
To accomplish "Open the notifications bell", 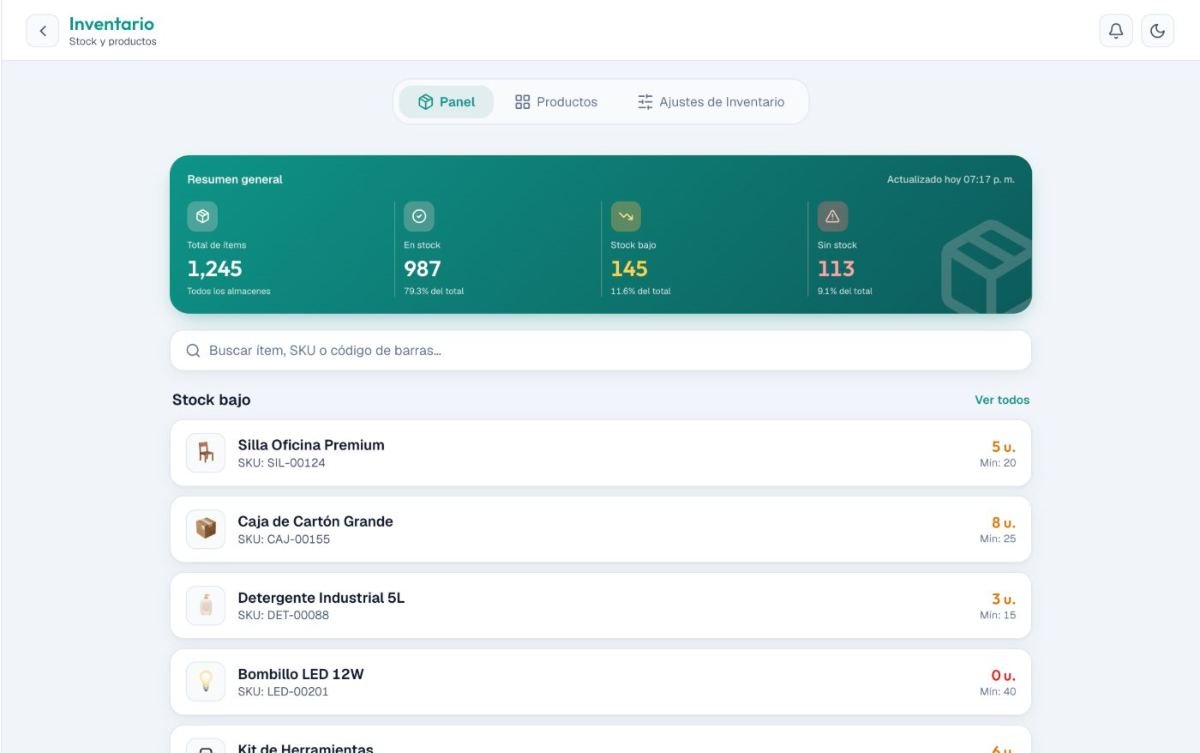I will (1116, 31).
